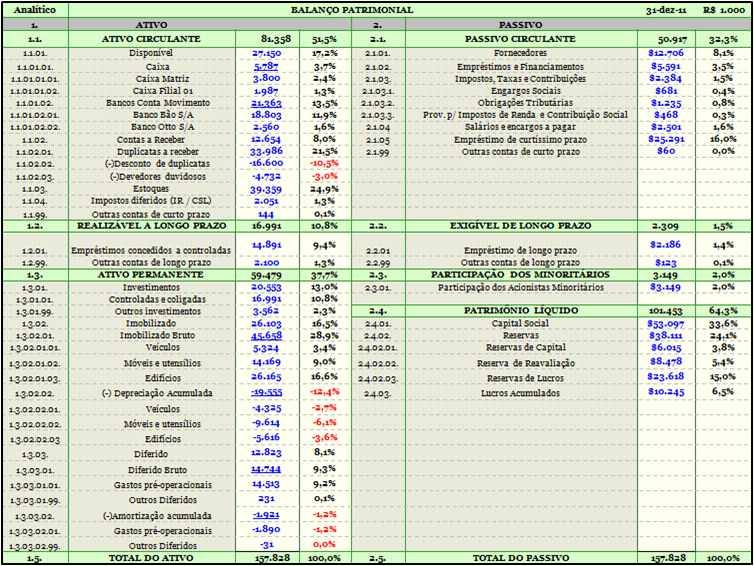Select 'Empréstimos concedidos a controladas' label
The image size is (754, 566).
[151, 251]
